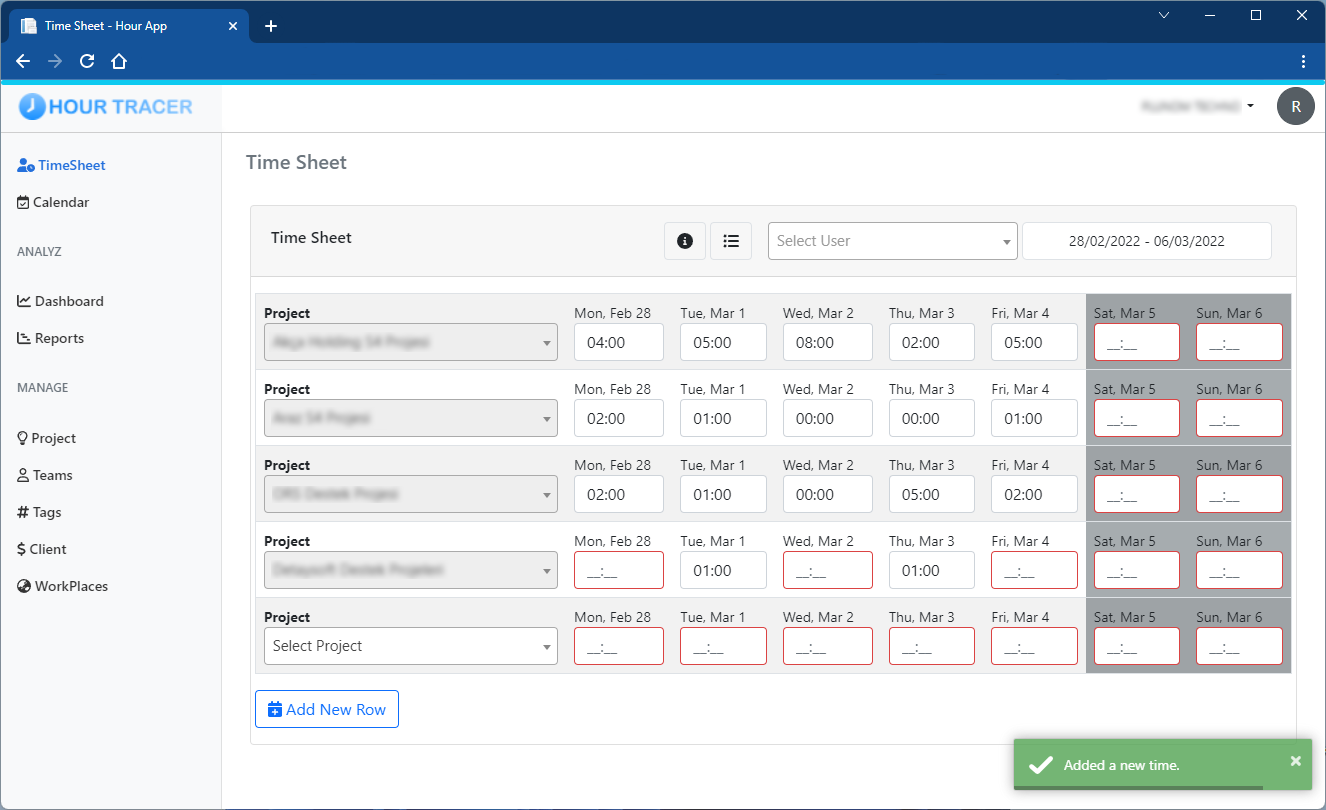Viewport: 1326px width, 810px height.
Task: Click first row Saturday Mar 5 field
Action: pos(1137,342)
